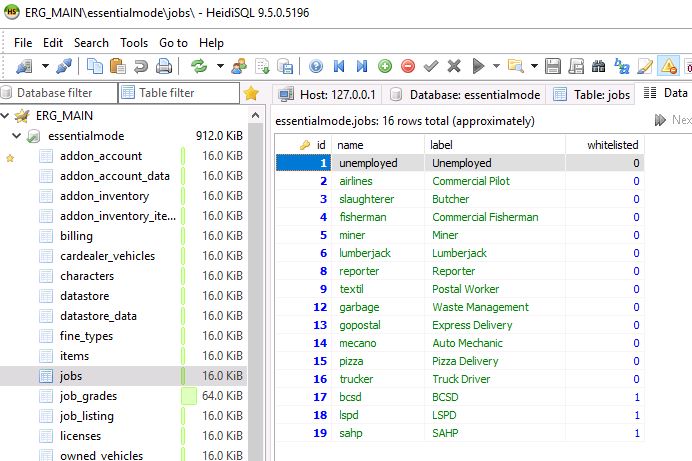
Task: Open the Search menu
Action: (91, 43)
